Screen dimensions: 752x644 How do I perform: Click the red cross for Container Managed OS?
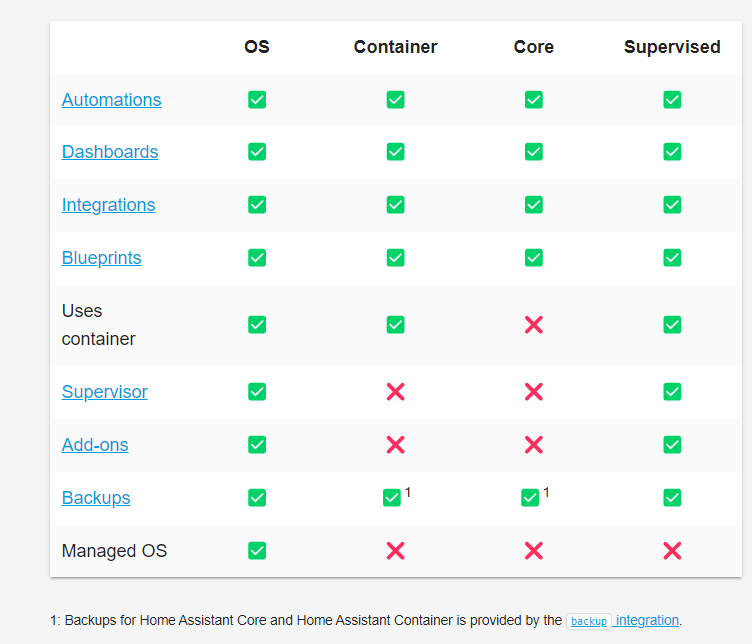point(395,551)
